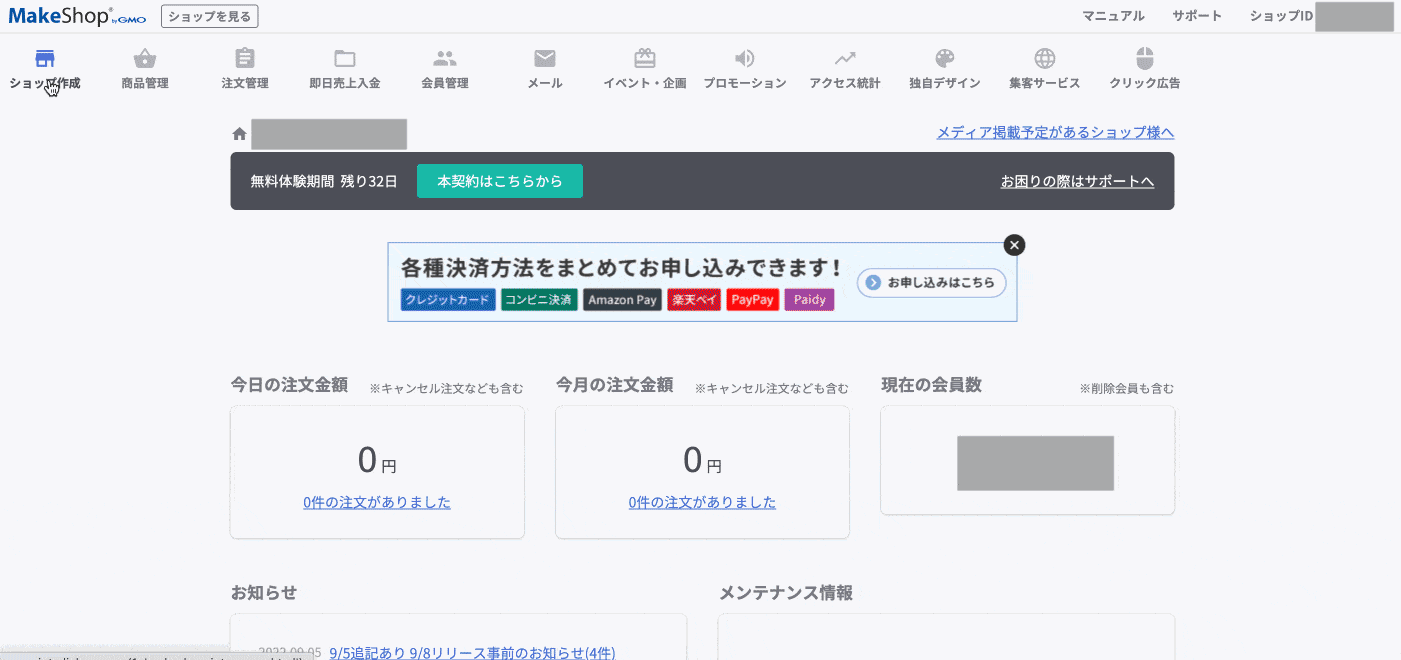Click the 会員管理 (member management) icon
1401x660 pixels.
coord(444,68)
